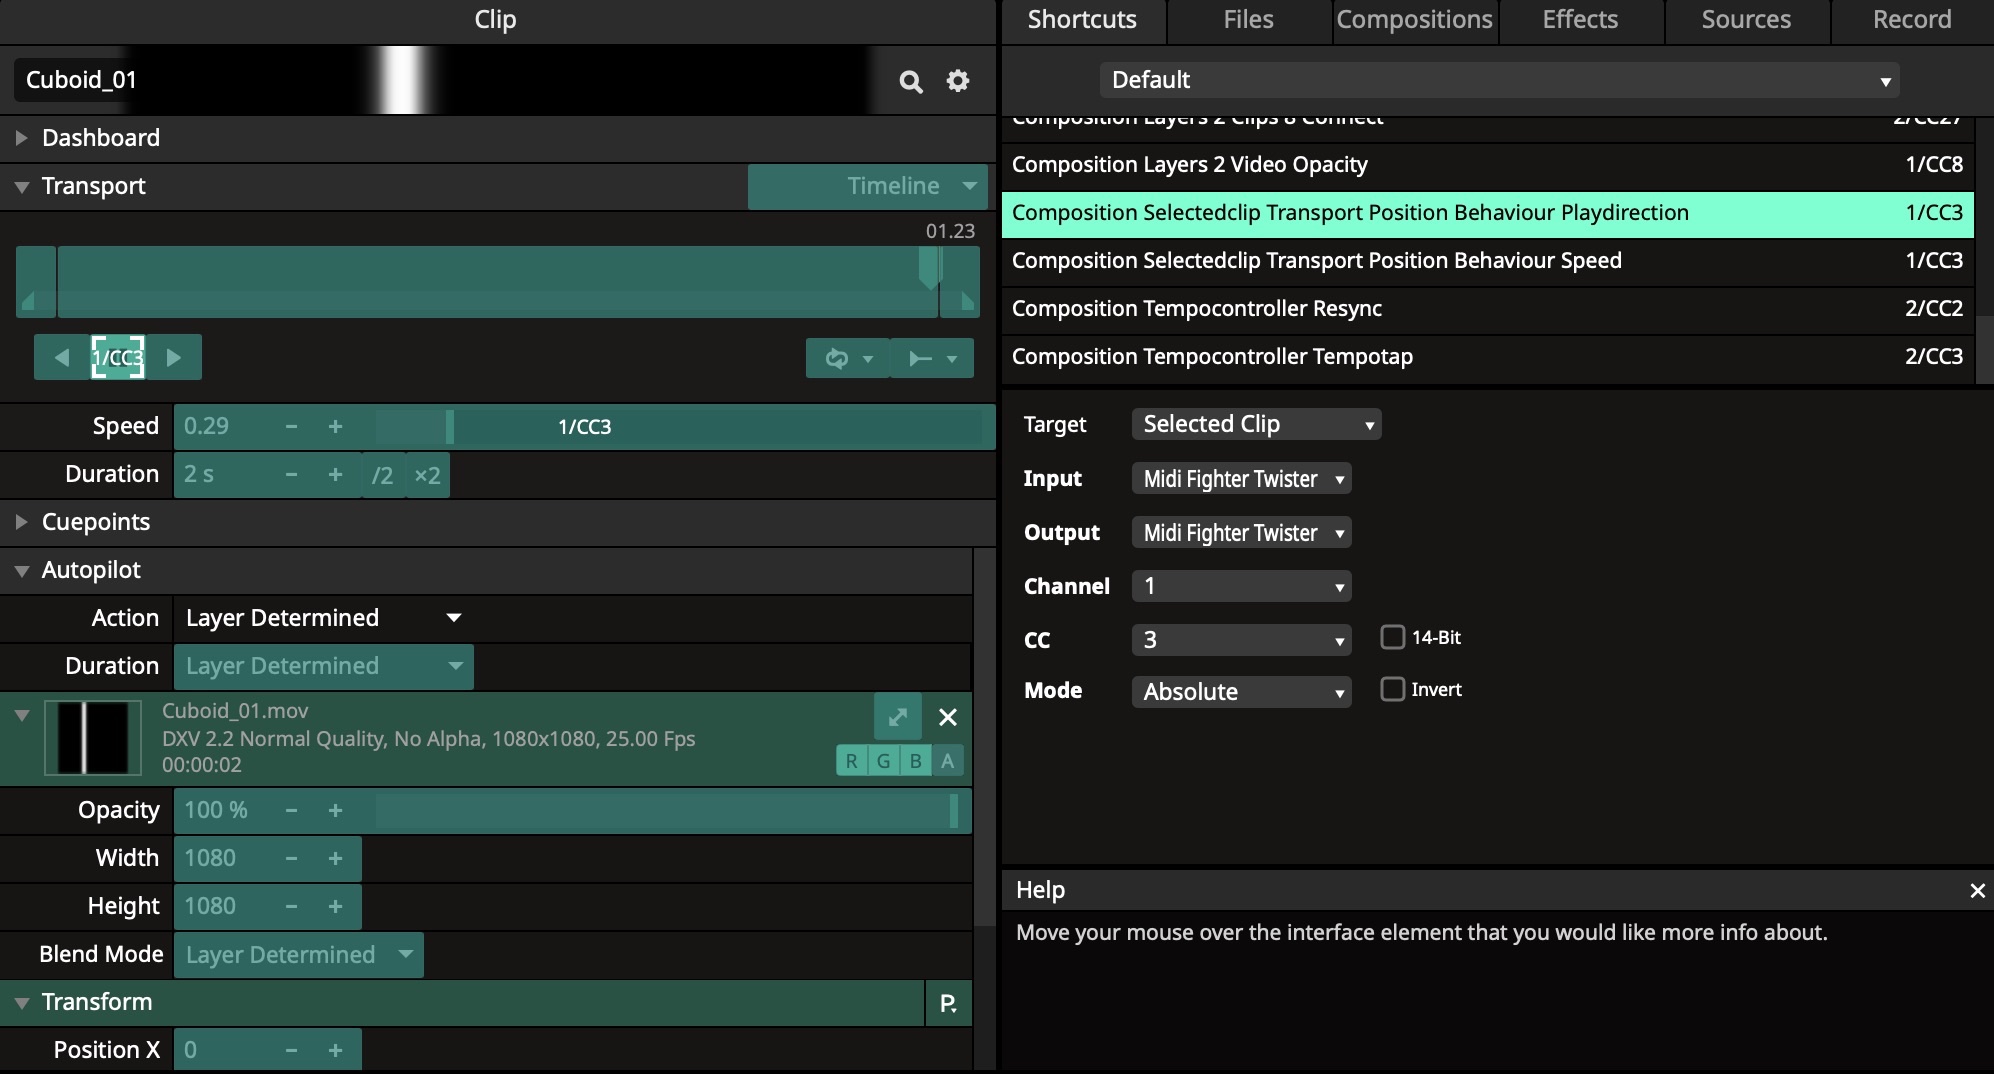Switch to the Sources tab
The image size is (1994, 1074).
pos(1746,20)
